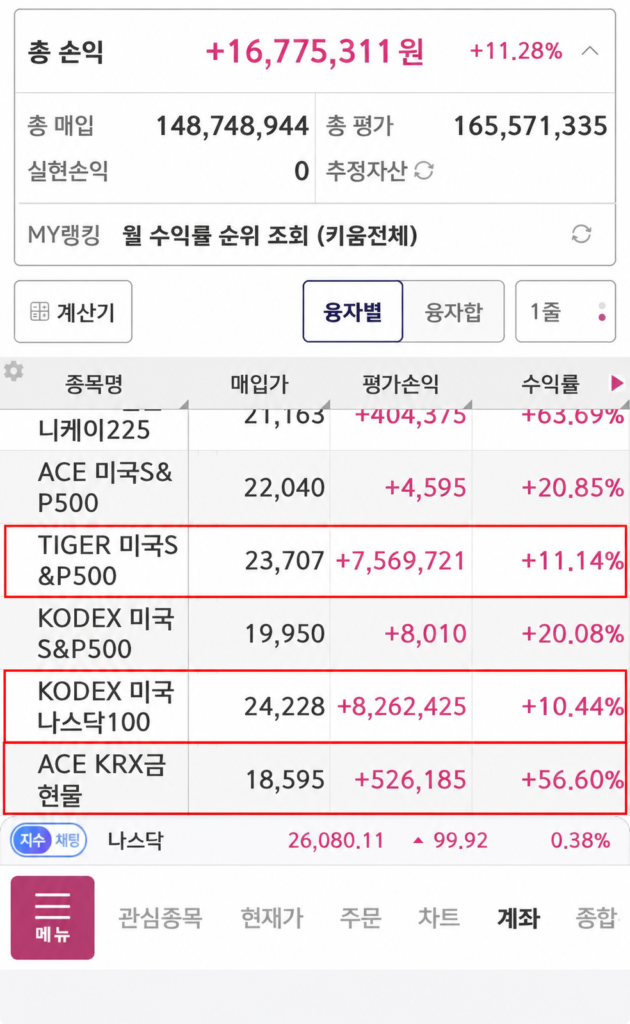Collapse the 총 손익 summary chevron
630x1024 pixels.
pyautogui.click(x=590, y=51)
